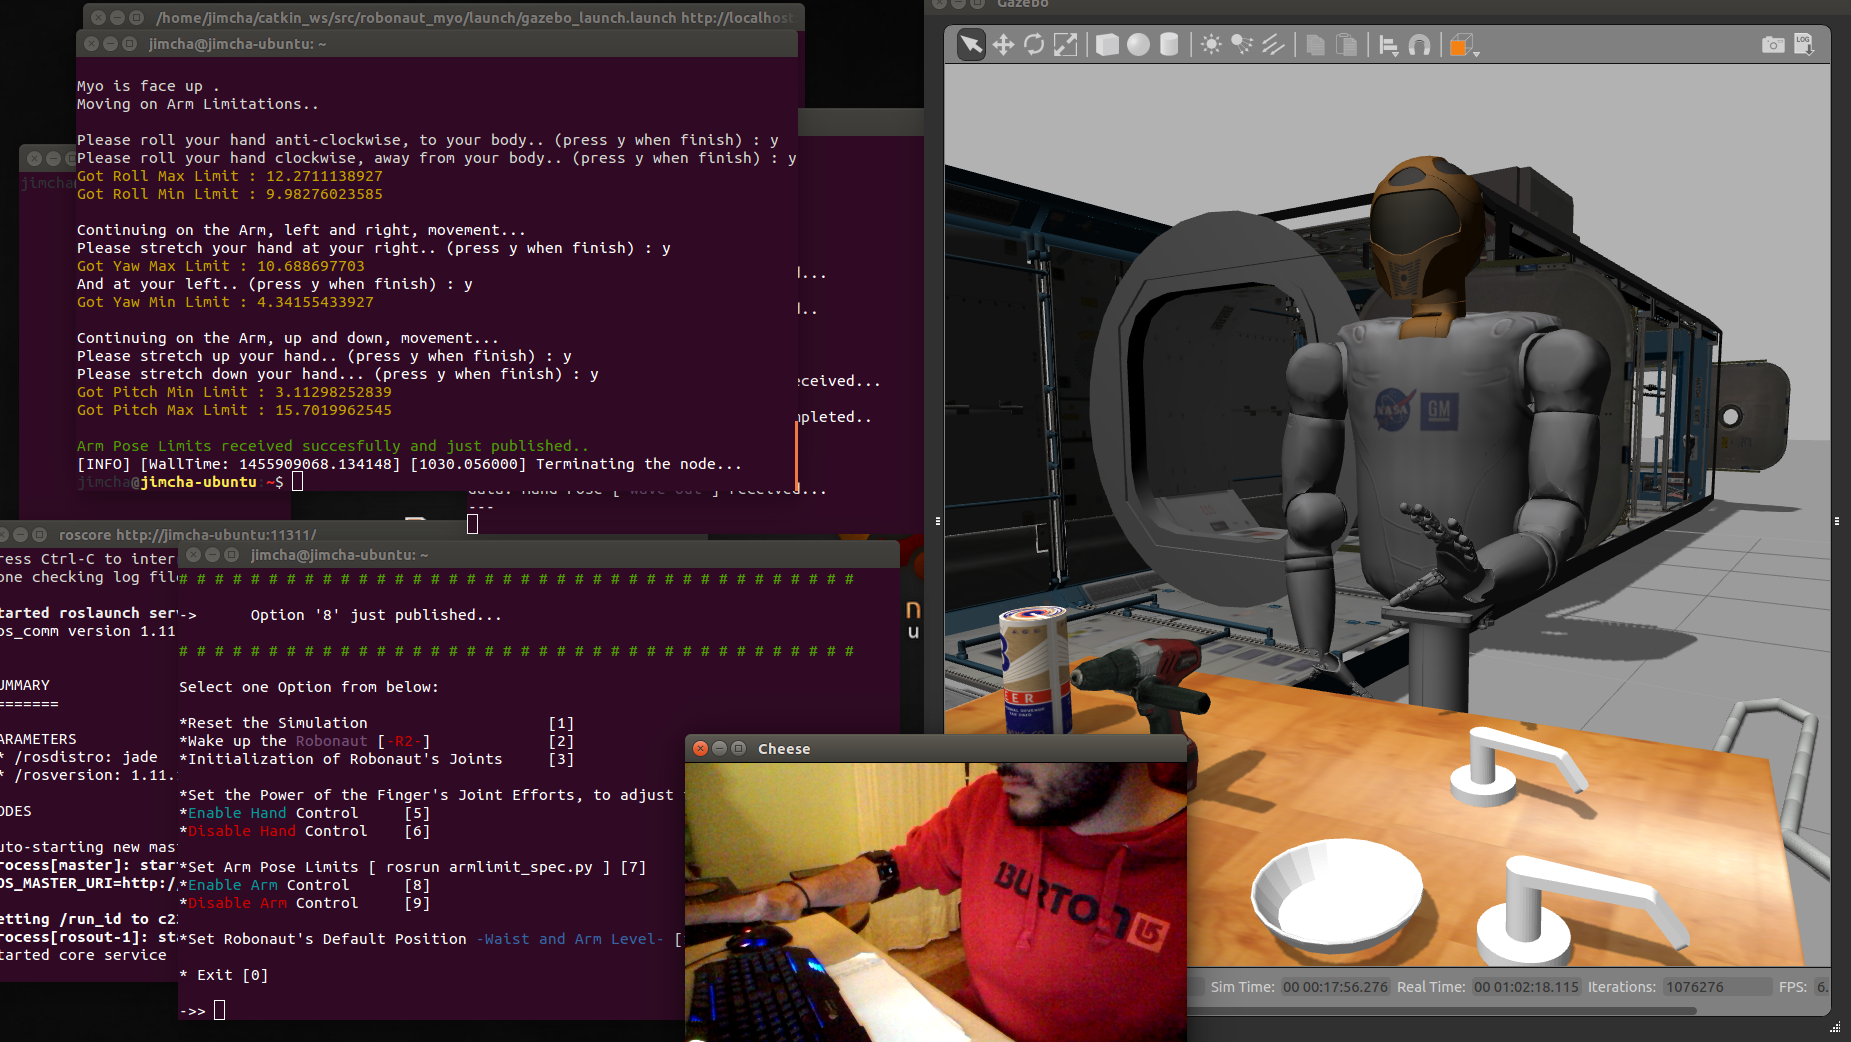Click the Real Time value 00 01:02:18.115
This screenshot has width=1851, height=1042.
point(1526,987)
